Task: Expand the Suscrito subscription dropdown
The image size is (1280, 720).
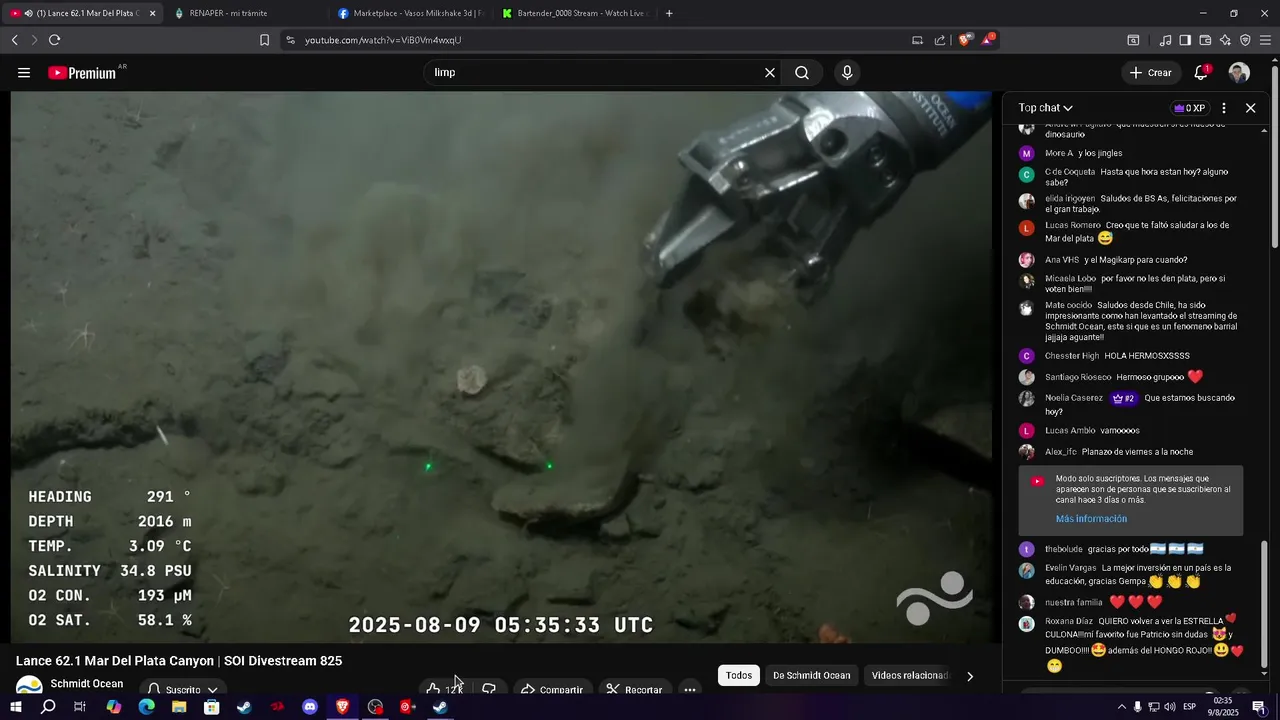Action: point(182,689)
